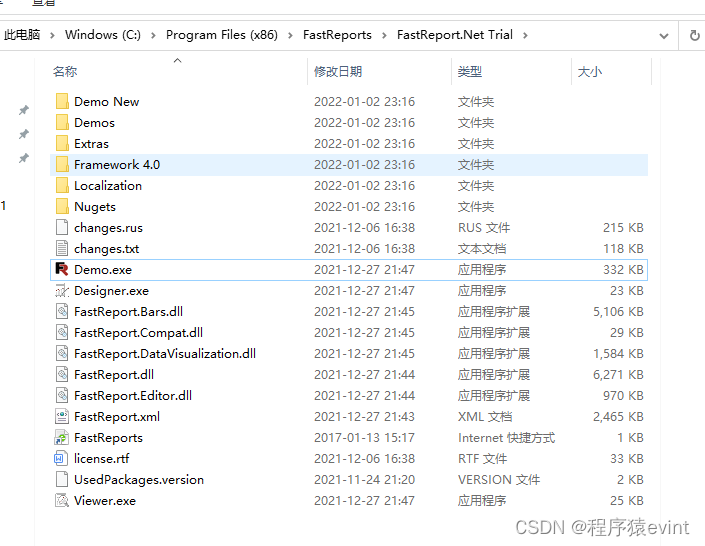The image size is (705, 546).
Task: Click the 6,271 KB size cell
Action: point(618,375)
